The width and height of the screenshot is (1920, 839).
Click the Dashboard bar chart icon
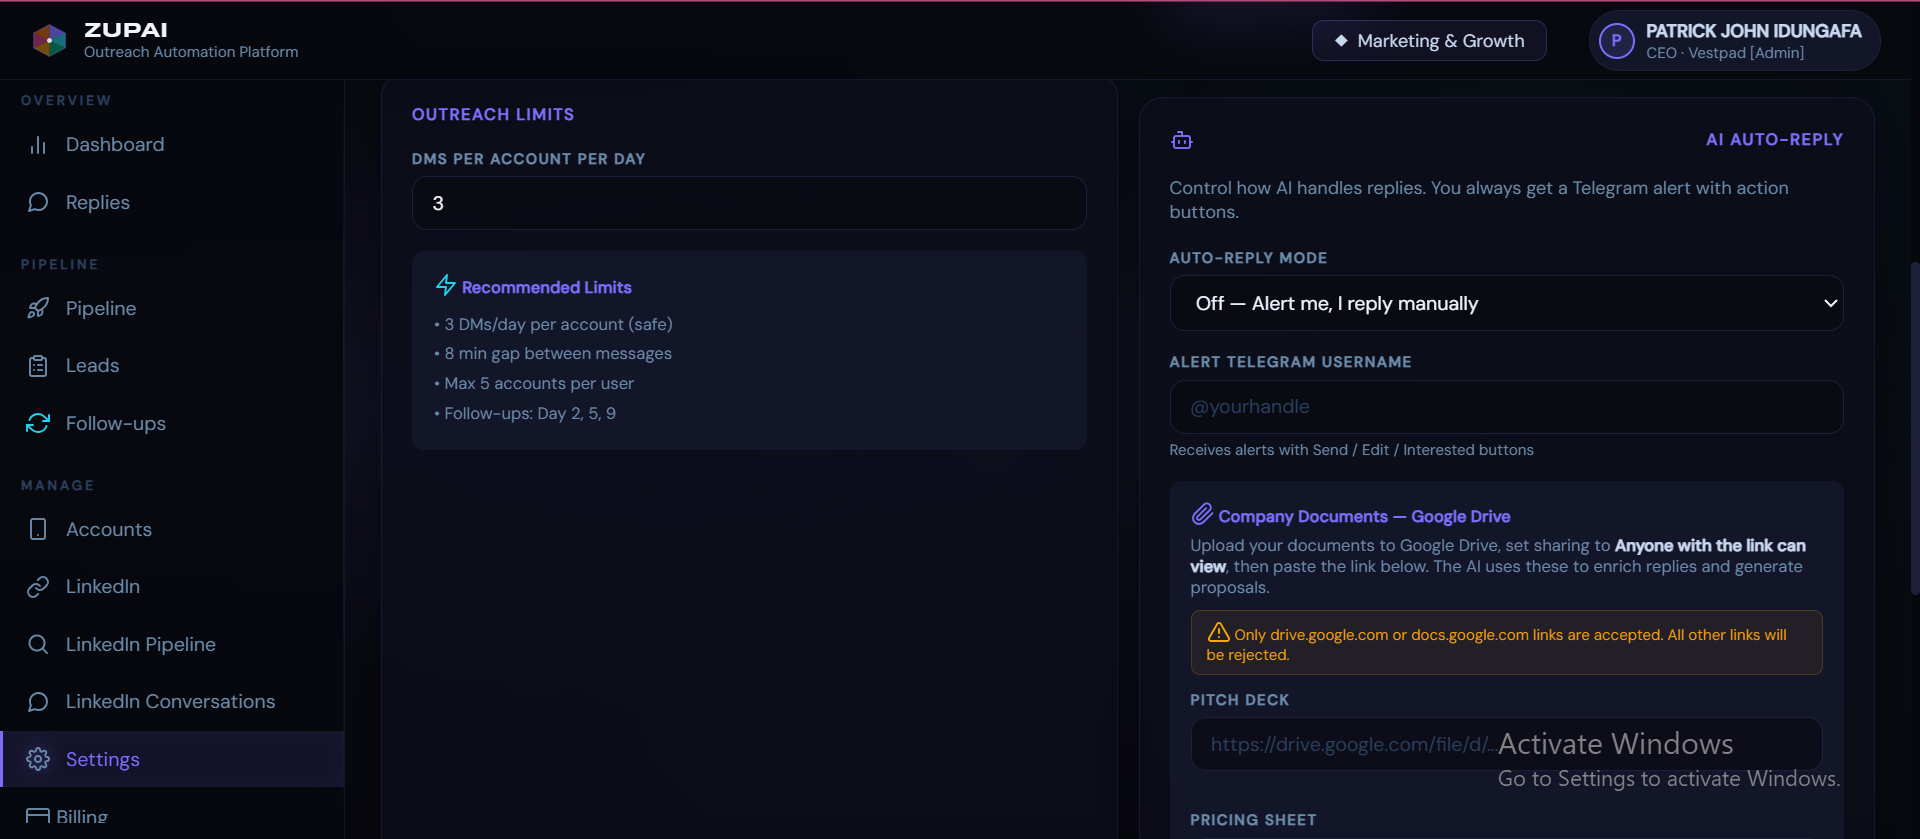tap(38, 145)
